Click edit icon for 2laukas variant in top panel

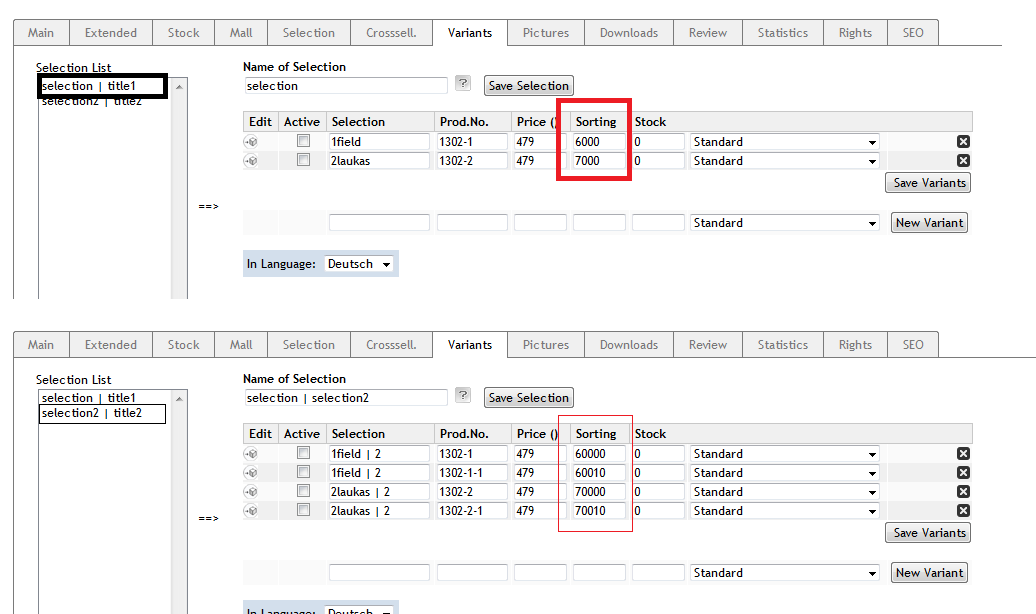tap(251, 161)
